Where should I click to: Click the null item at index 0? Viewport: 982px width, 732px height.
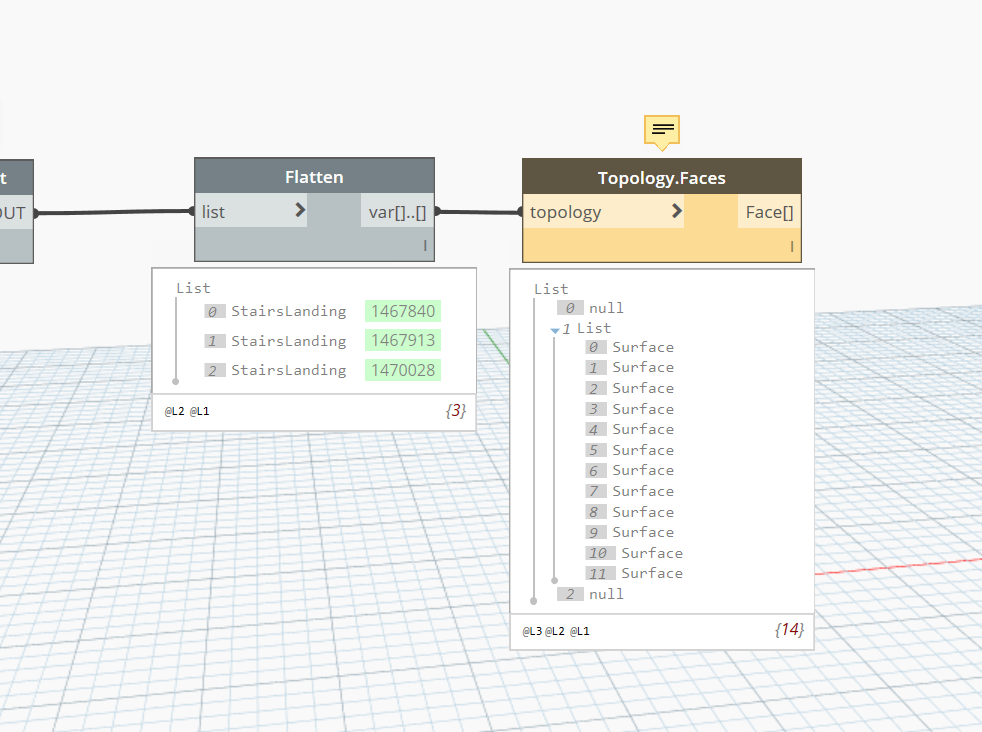(591, 308)
